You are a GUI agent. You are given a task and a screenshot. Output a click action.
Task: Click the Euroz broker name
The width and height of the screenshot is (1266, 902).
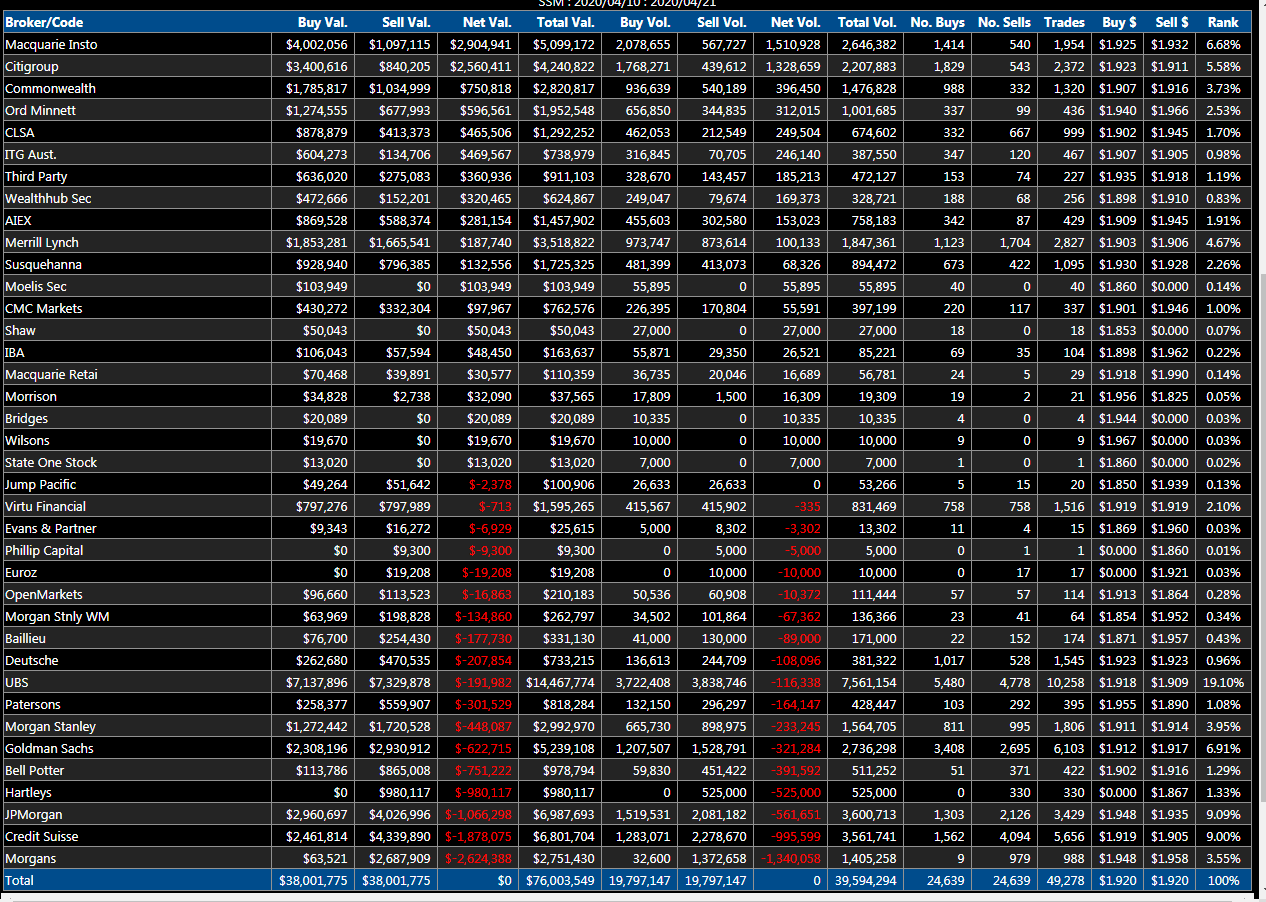[21, 572]
